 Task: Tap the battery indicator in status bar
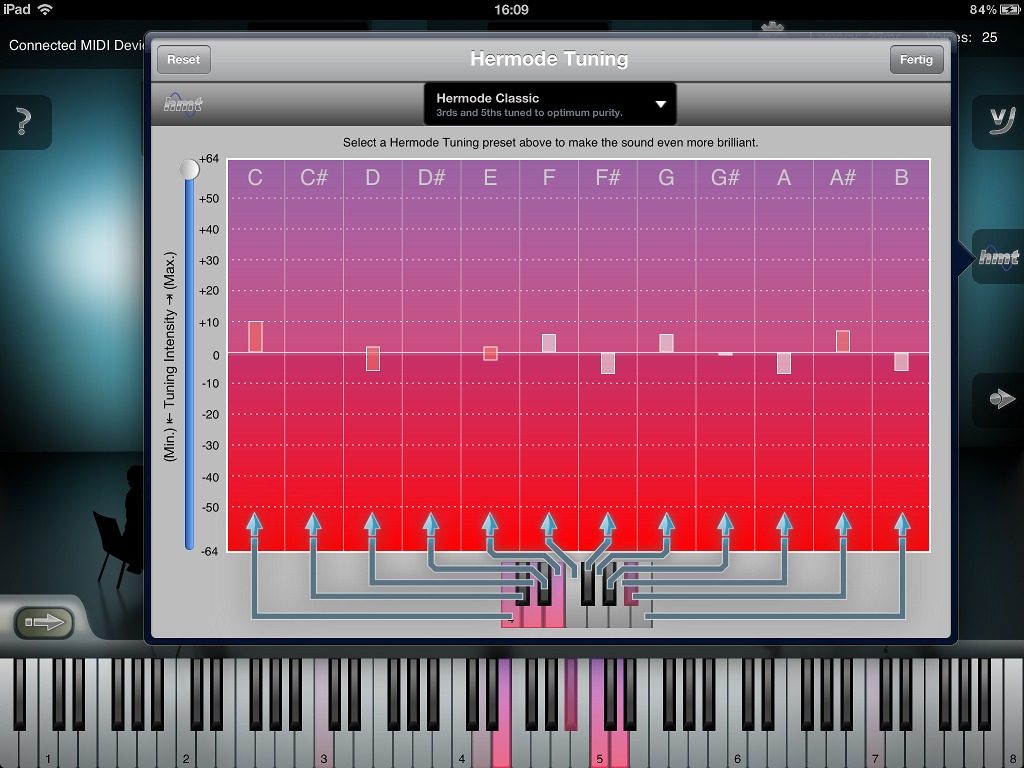[1006, 9]
